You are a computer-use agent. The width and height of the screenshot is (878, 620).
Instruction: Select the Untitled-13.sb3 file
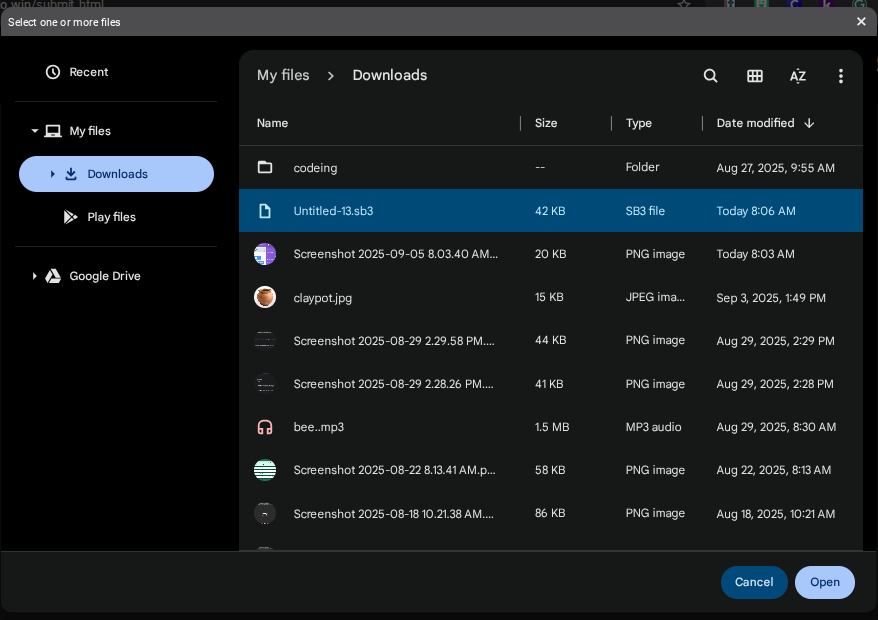click(x=333, y=211)
